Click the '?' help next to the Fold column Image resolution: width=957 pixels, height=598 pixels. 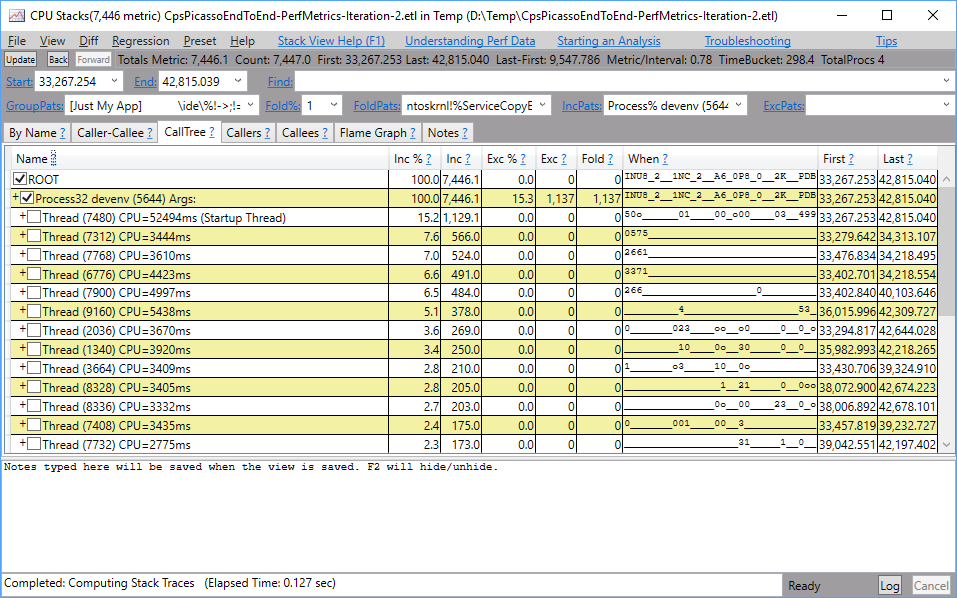click(x=611, y=159)
